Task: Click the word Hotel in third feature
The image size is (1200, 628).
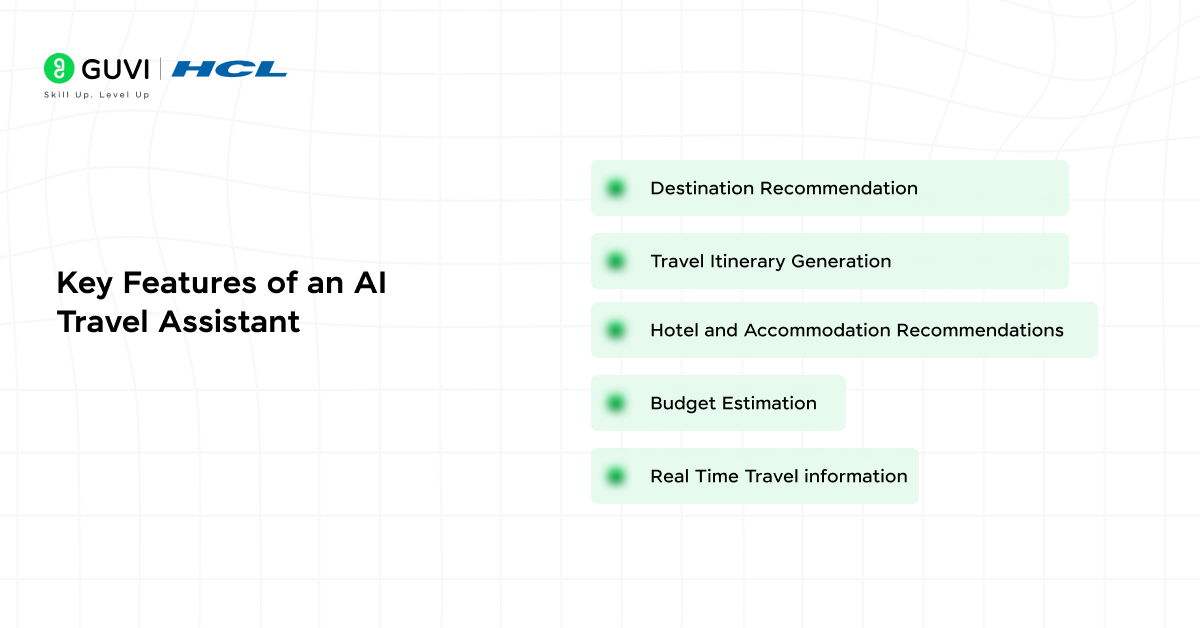Action: point(673,330)
